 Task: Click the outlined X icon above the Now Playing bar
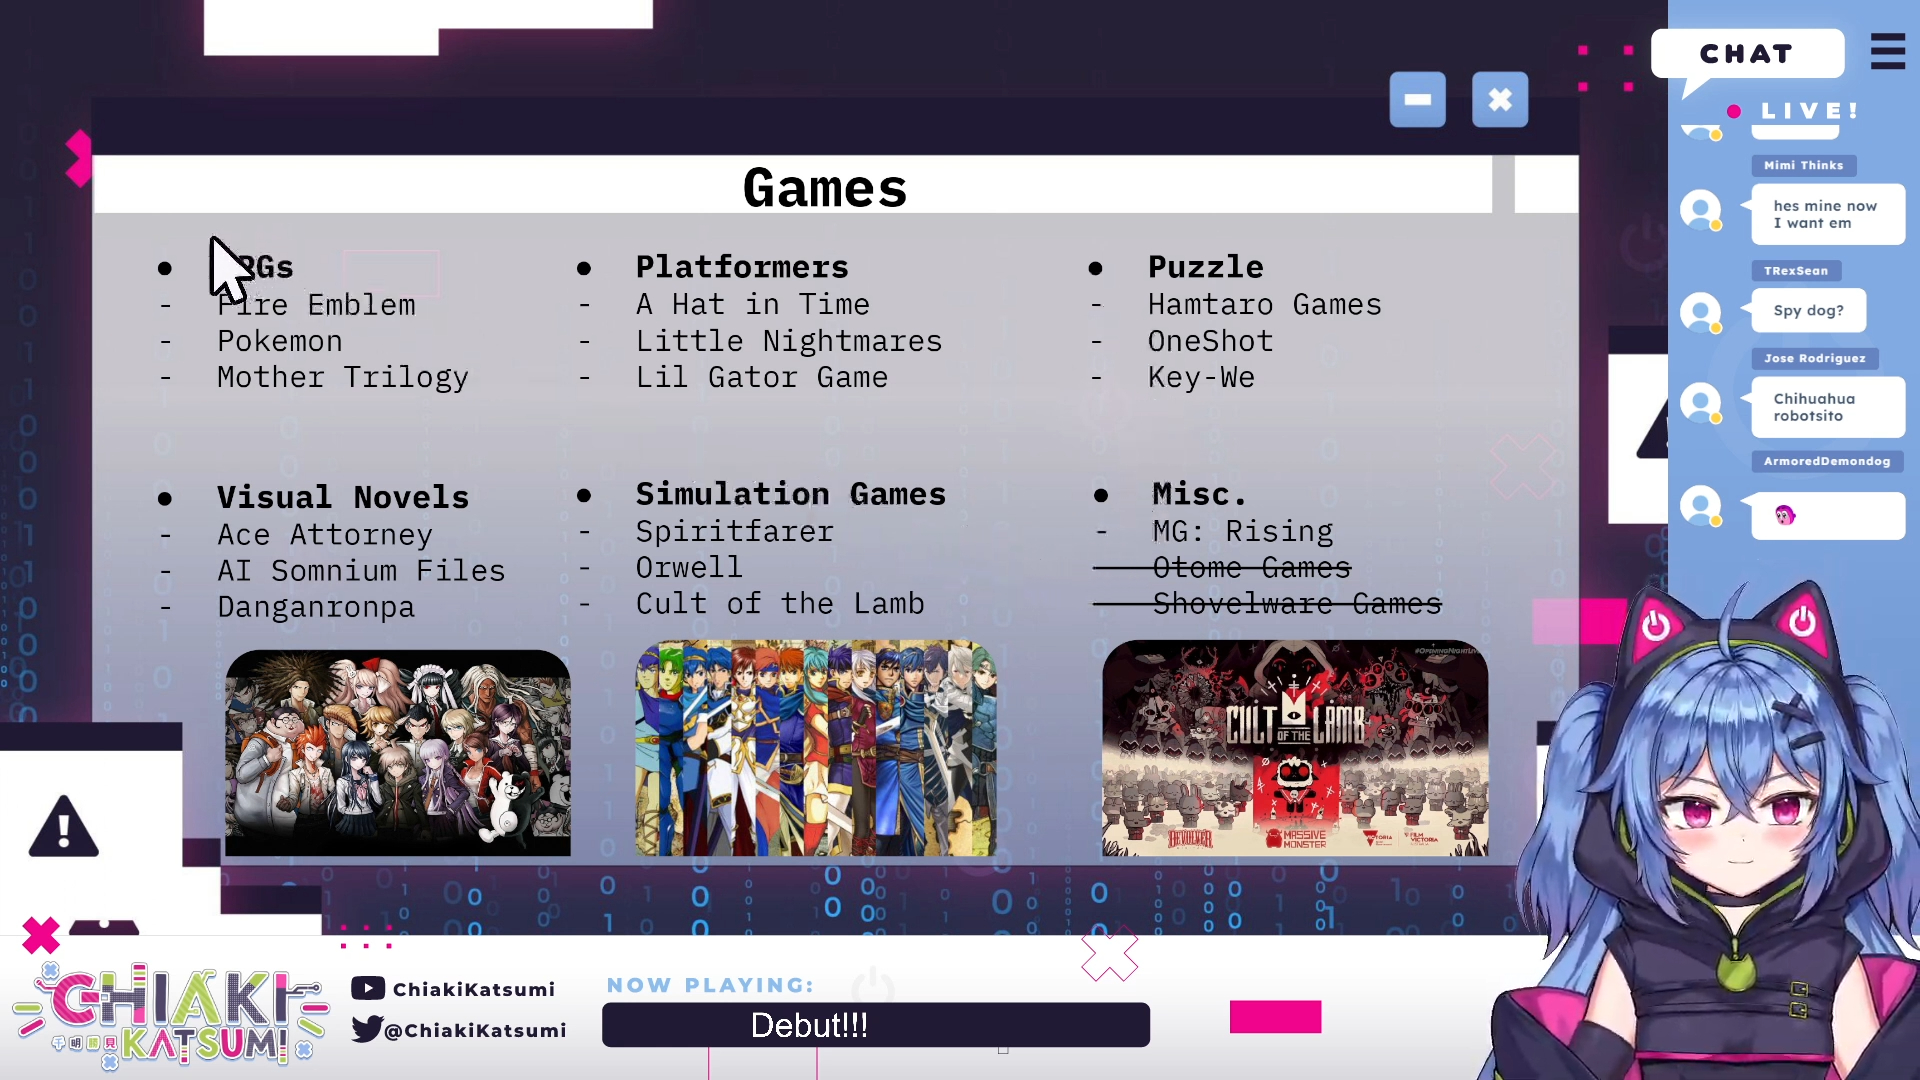click(1110, 955)
